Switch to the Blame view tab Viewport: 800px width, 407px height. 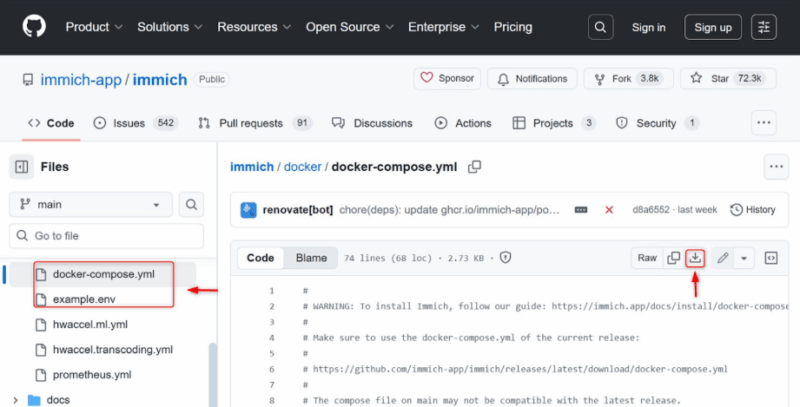(311, 258)
